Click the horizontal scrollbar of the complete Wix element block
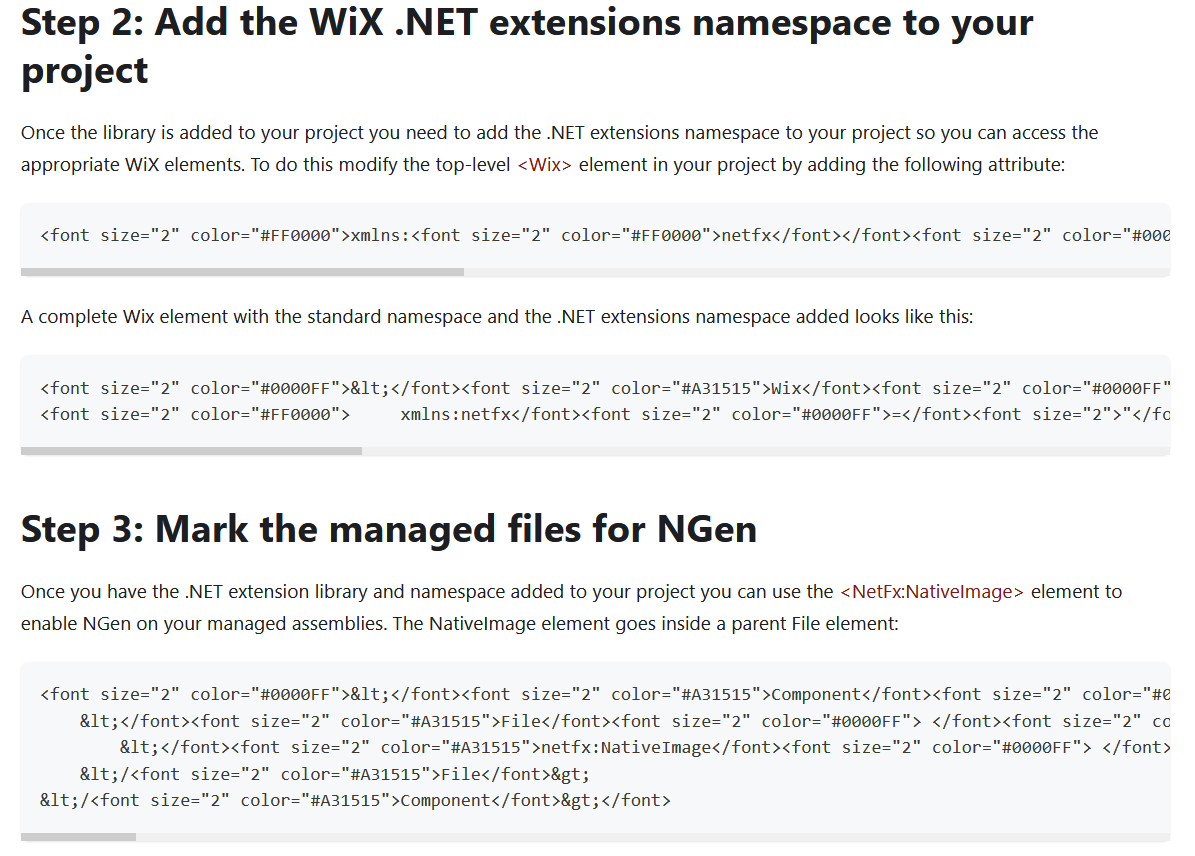The width and height of the screenshot is (1195, 856). pyautogui.click(x=191, y=451)
